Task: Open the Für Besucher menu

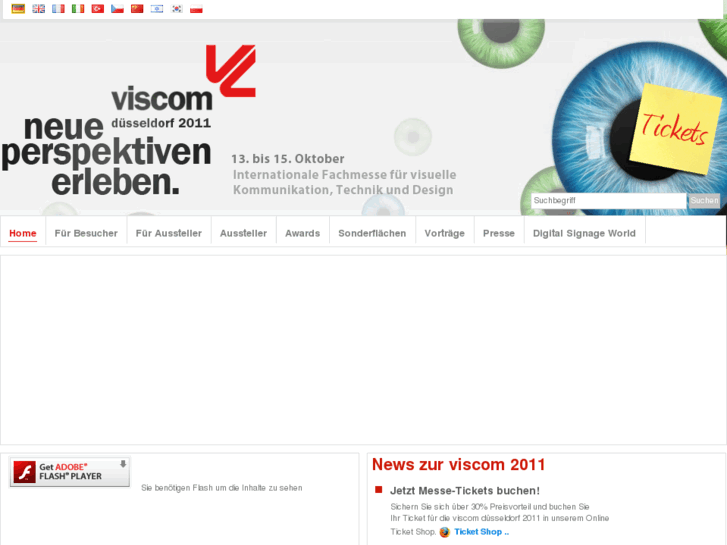Action: click(86, 233)
